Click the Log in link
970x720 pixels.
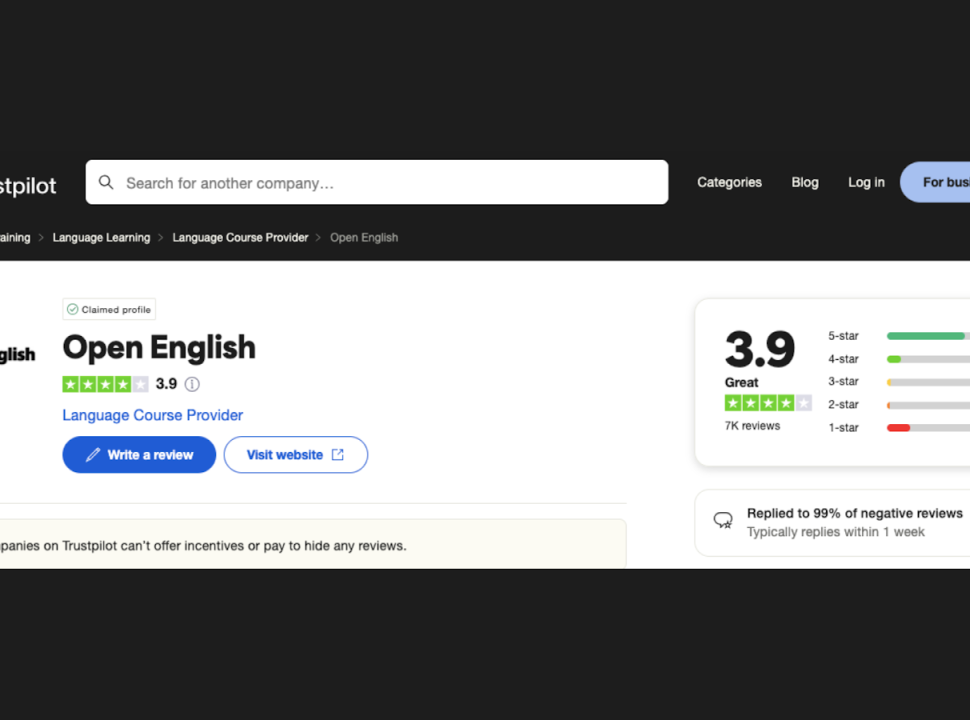tap(866, 182)
